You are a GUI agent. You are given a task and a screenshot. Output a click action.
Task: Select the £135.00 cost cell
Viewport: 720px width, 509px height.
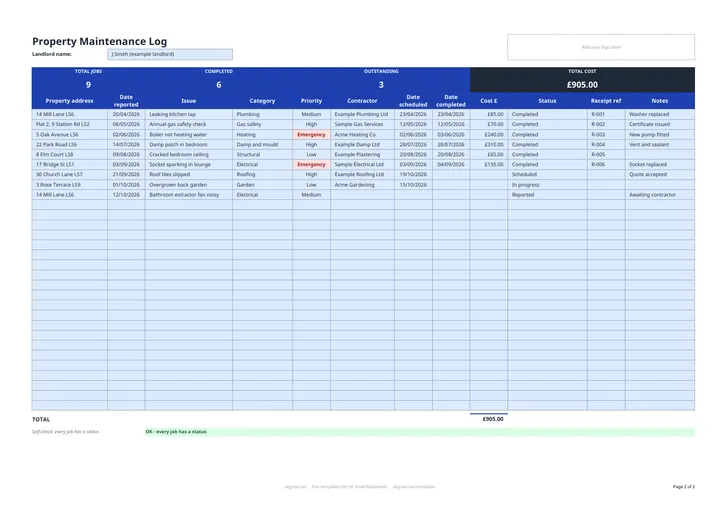(489, 164)
